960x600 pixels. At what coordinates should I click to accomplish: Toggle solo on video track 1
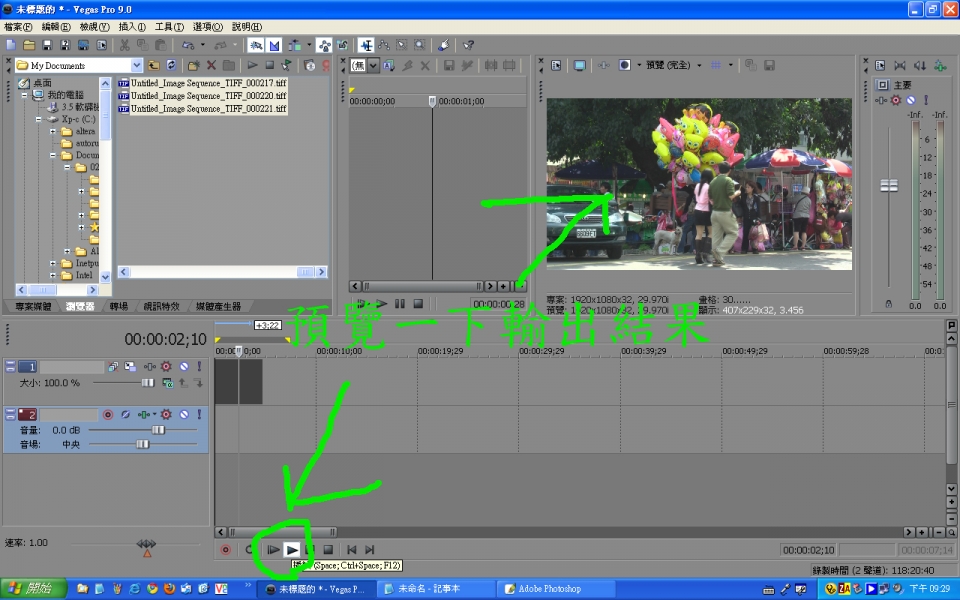coord(198,367)
